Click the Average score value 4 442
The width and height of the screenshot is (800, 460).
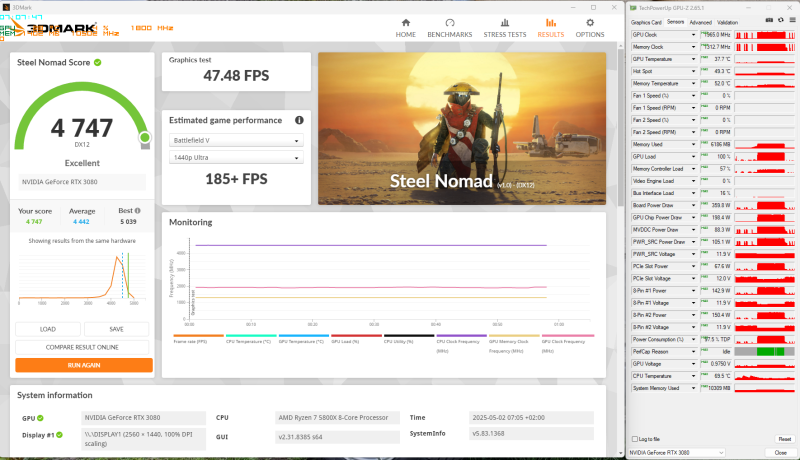pos(81,222)
